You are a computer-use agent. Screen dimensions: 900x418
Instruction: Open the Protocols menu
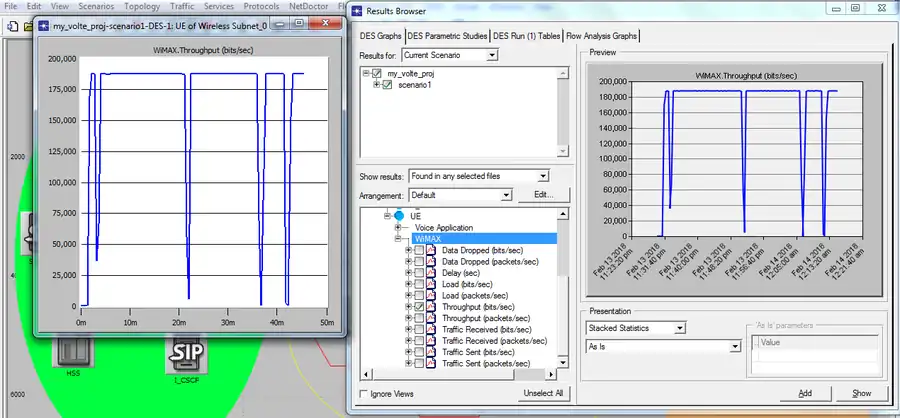click(261, 6)
